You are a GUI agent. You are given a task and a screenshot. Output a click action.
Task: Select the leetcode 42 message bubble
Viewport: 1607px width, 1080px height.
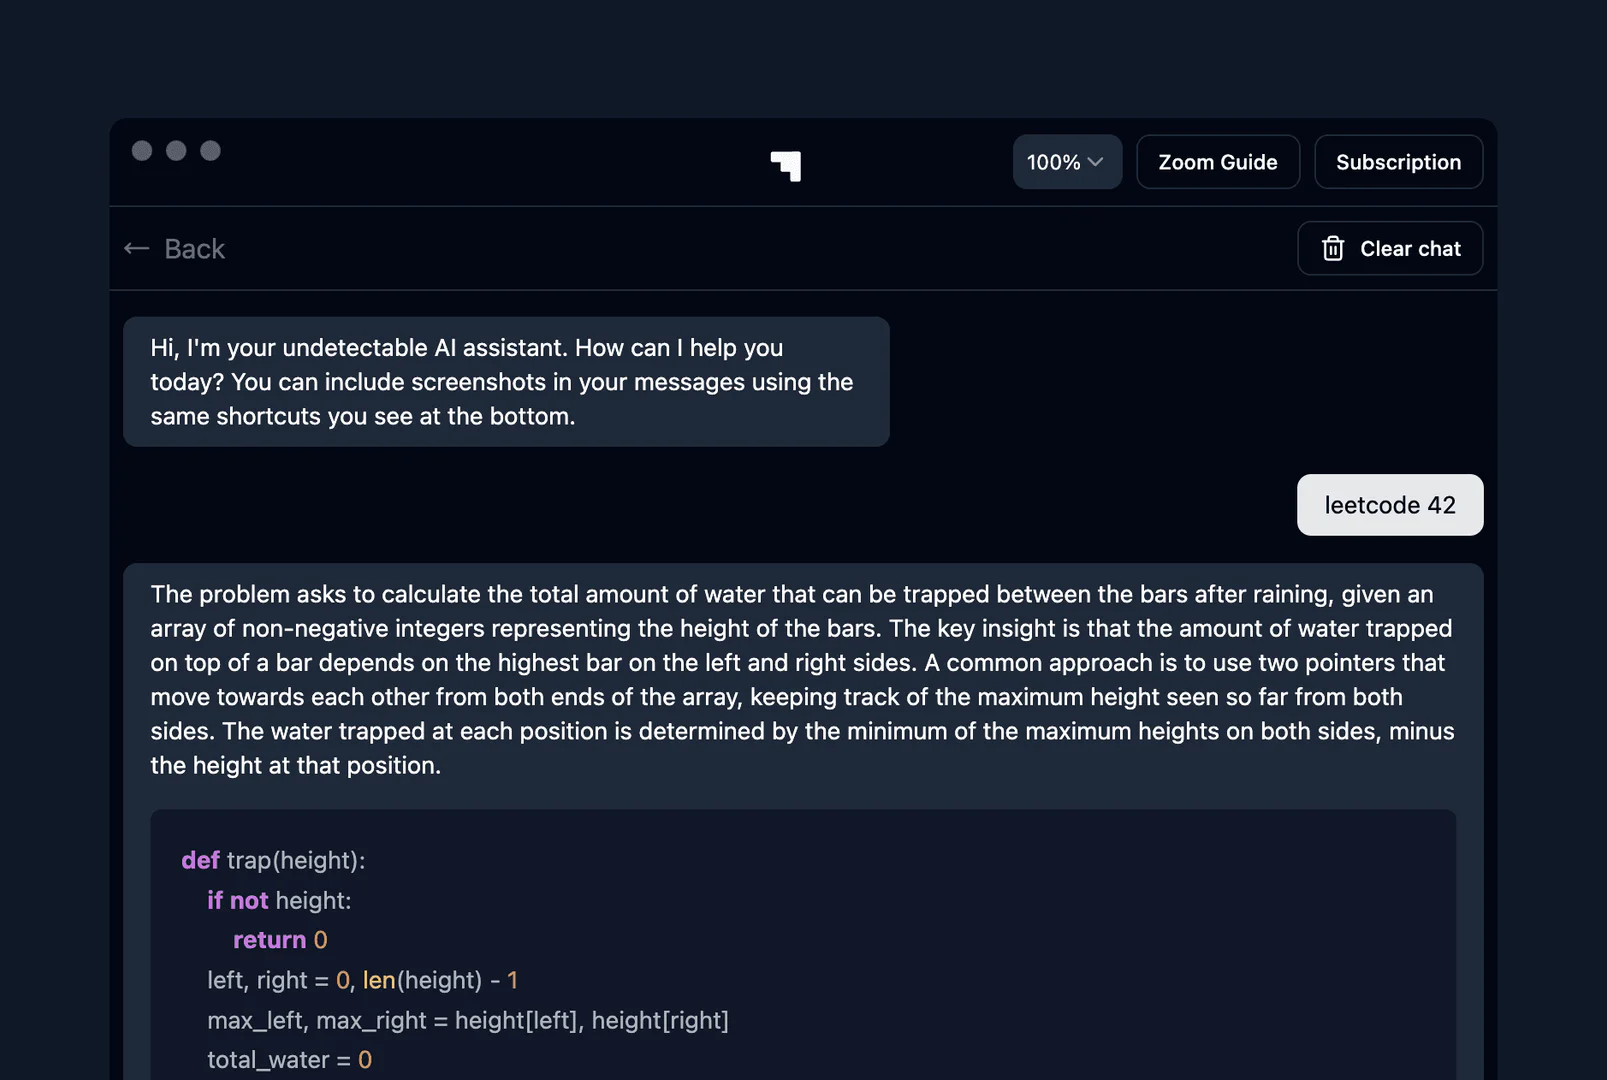click(x=1389, y=505)
